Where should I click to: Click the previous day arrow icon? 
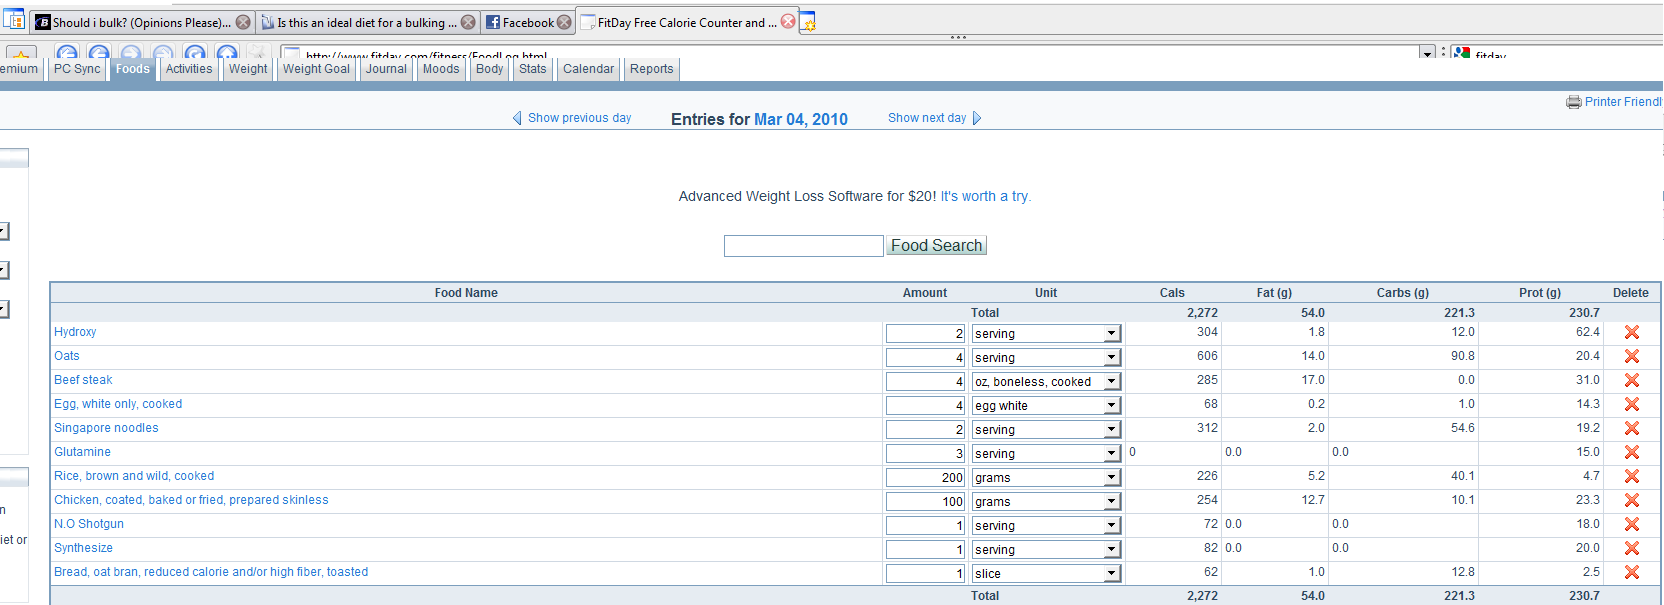pyautogui.click(x=517, y=118)
